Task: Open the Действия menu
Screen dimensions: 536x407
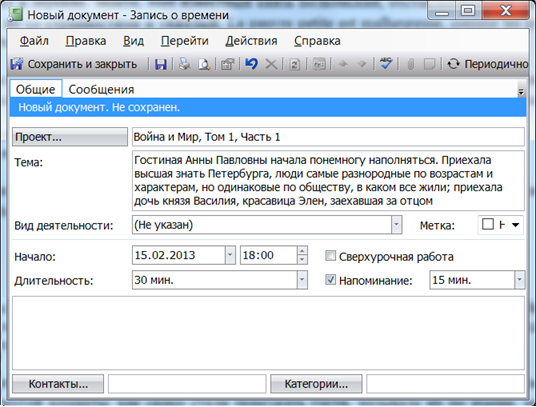Action: click(x=251, y=41)
